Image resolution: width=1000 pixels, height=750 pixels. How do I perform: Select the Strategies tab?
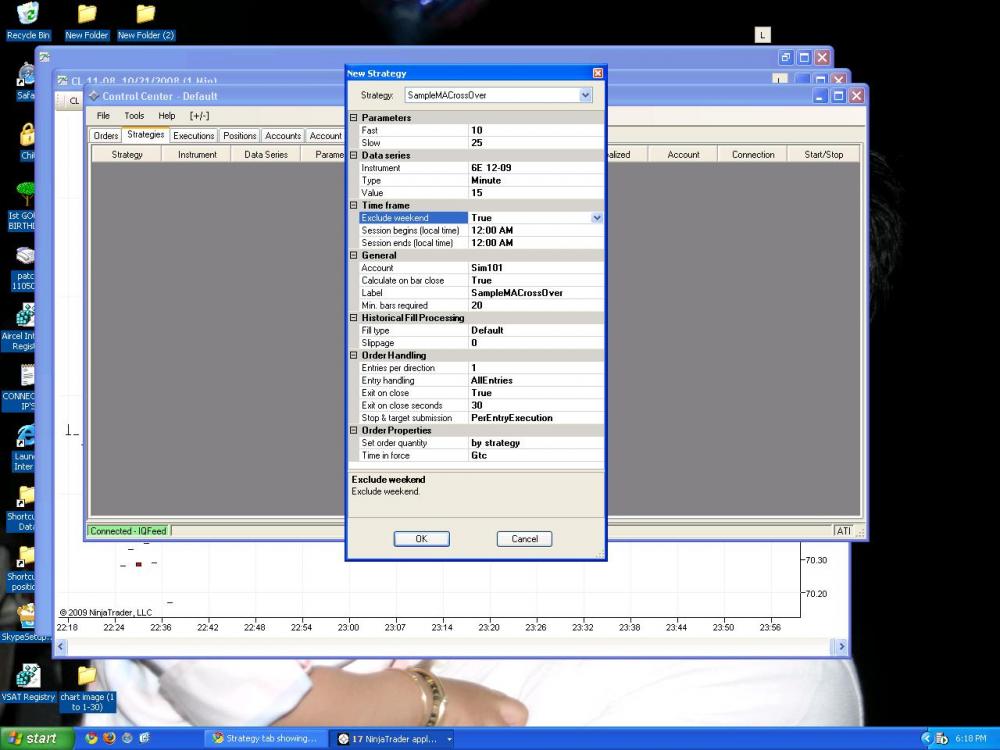(x=145, y=135)
